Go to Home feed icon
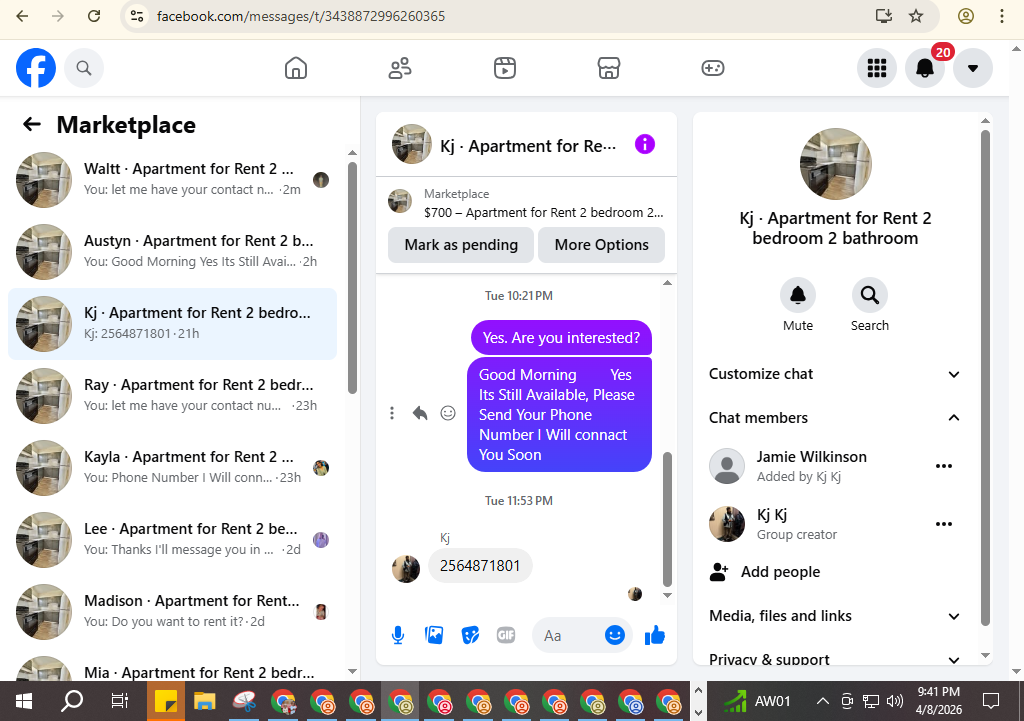The width and height of the screenshot is (1024, 721). (x=296, y=68)
